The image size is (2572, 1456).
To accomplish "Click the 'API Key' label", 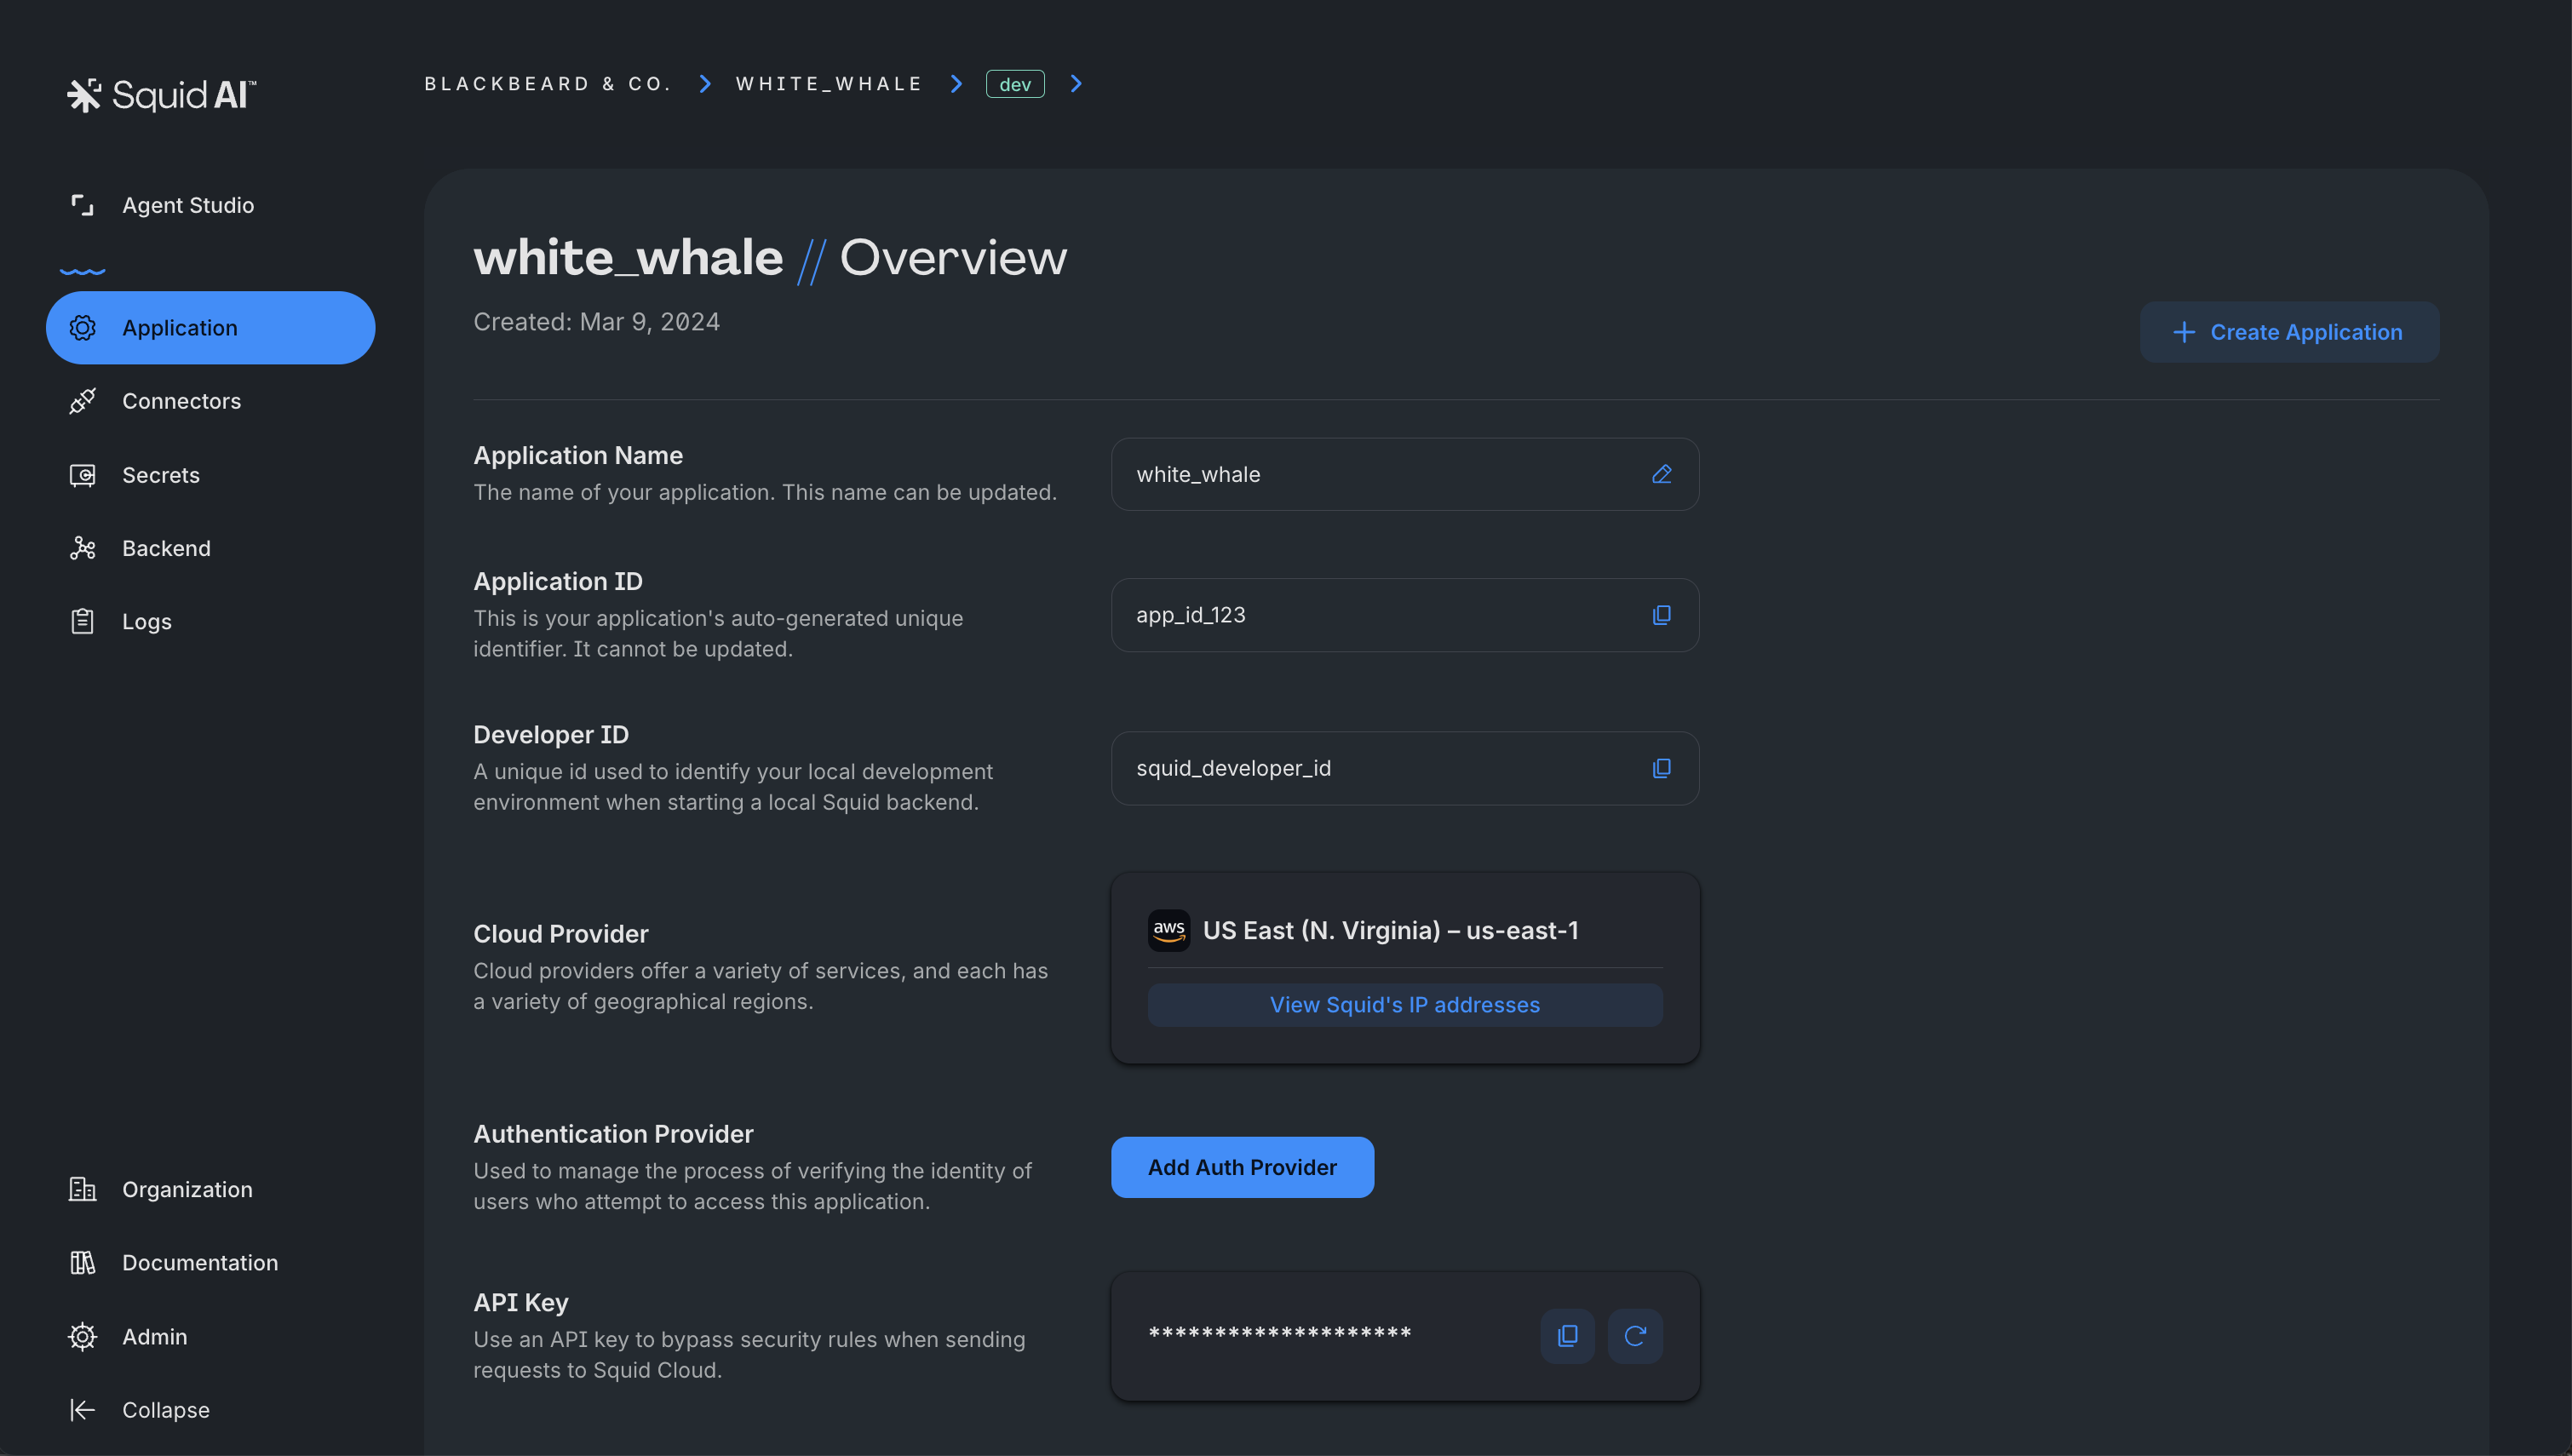I will [521, 1302].
